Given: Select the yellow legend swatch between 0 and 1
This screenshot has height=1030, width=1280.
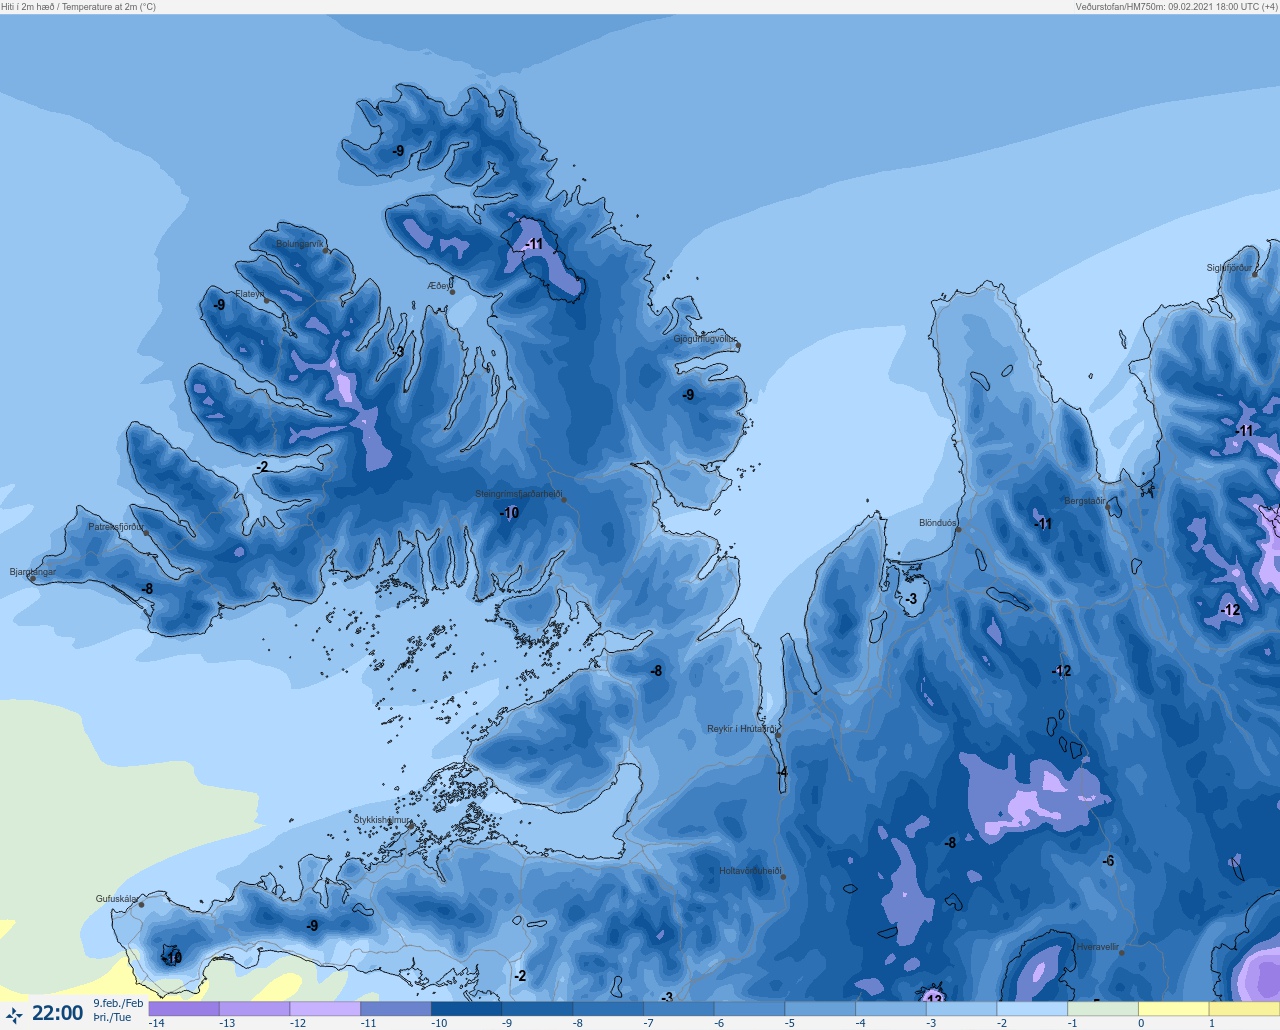Looking at the screenshot, I should (x=1174, y=1009).
